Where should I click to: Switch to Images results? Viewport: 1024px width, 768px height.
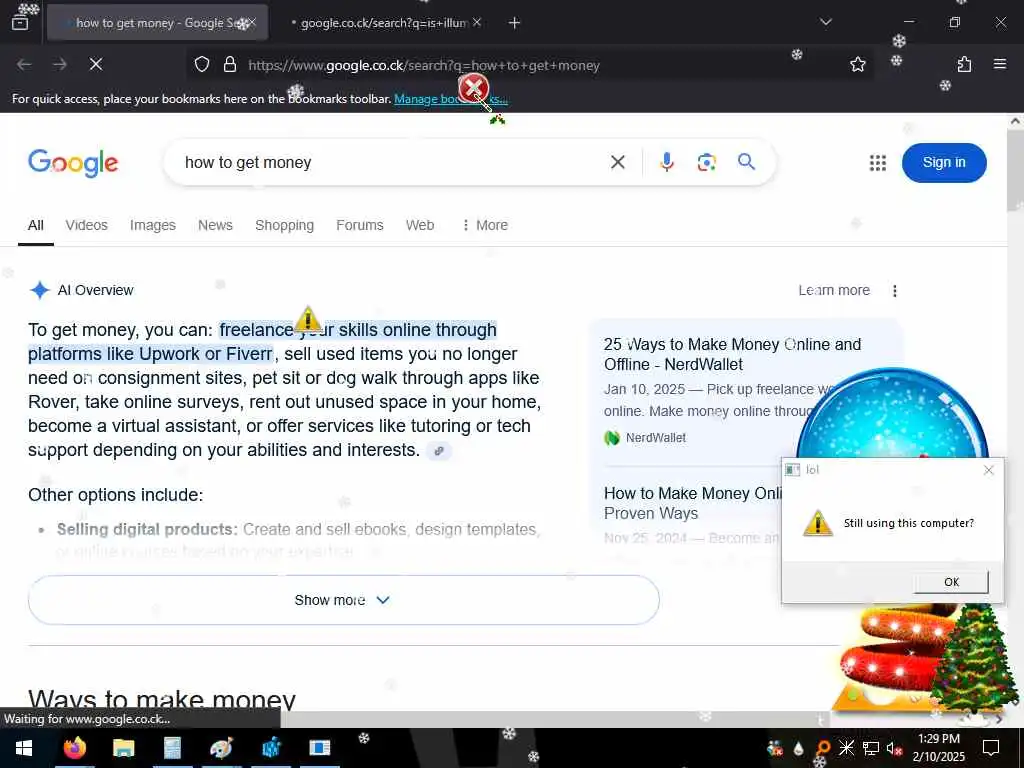(153, 225)
